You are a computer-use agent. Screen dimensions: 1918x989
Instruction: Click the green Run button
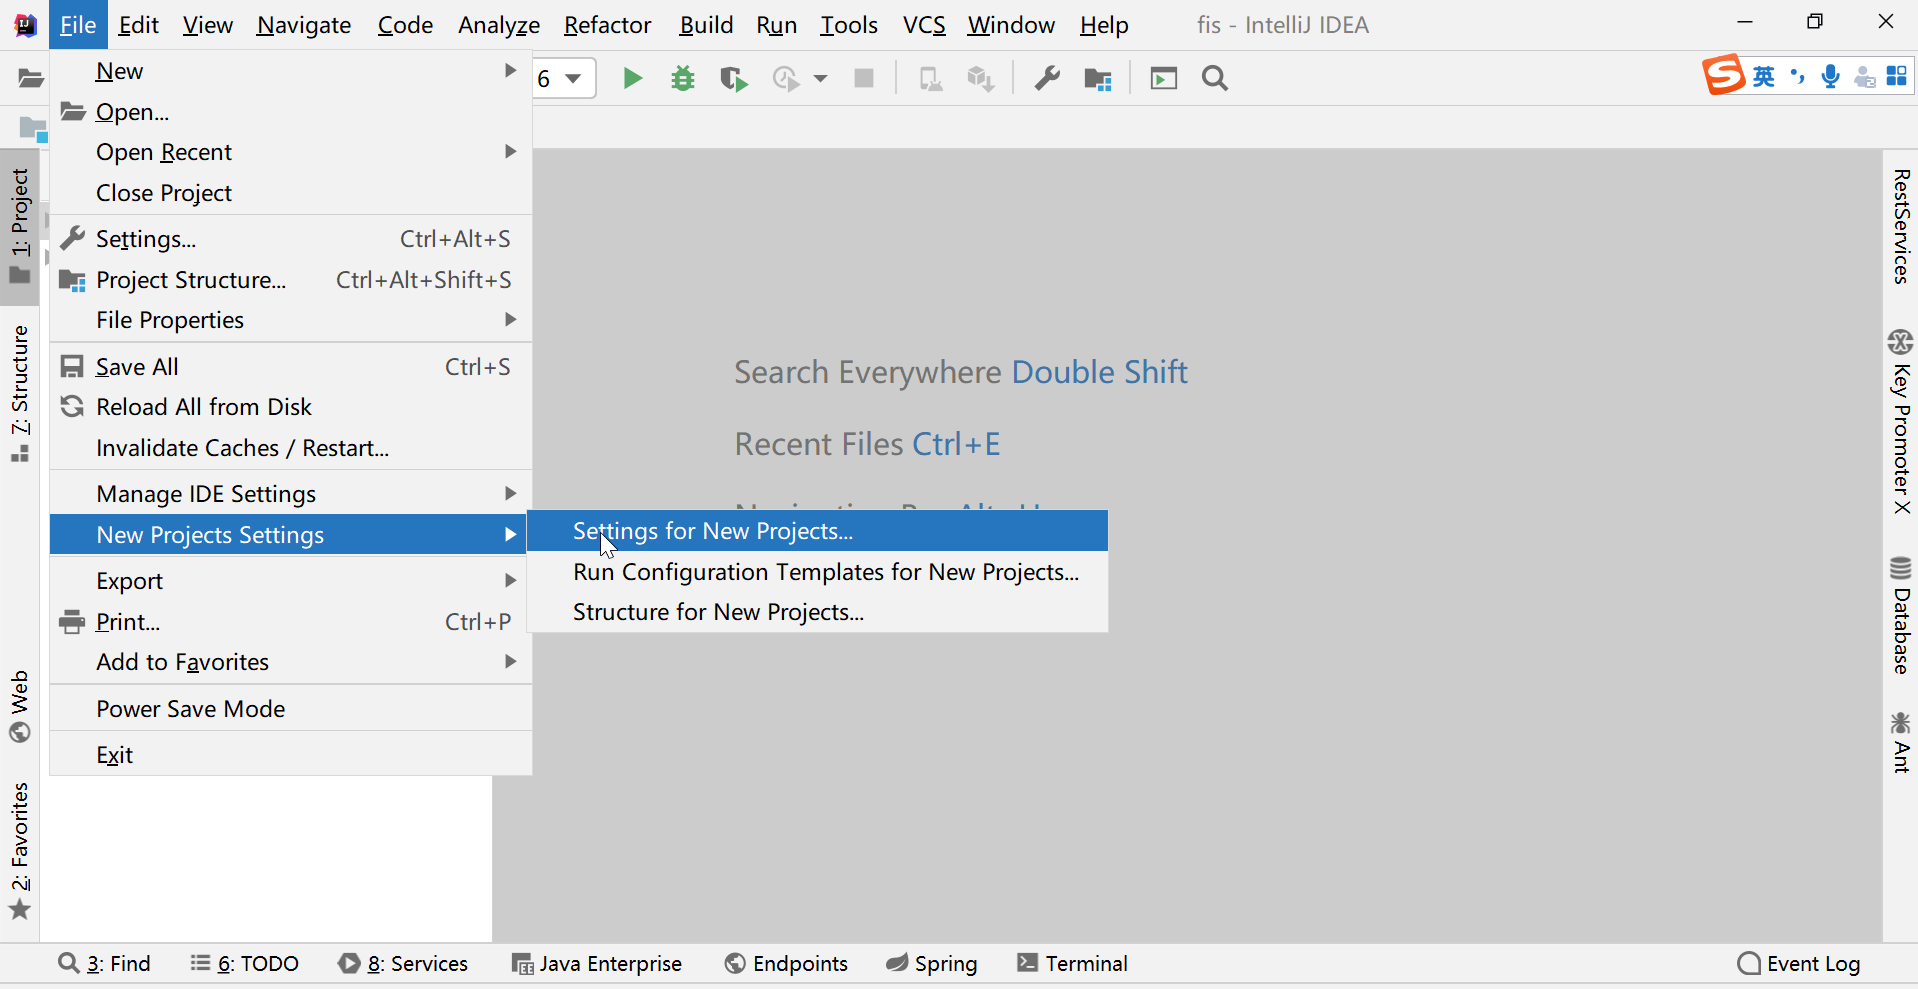(632, 78)
